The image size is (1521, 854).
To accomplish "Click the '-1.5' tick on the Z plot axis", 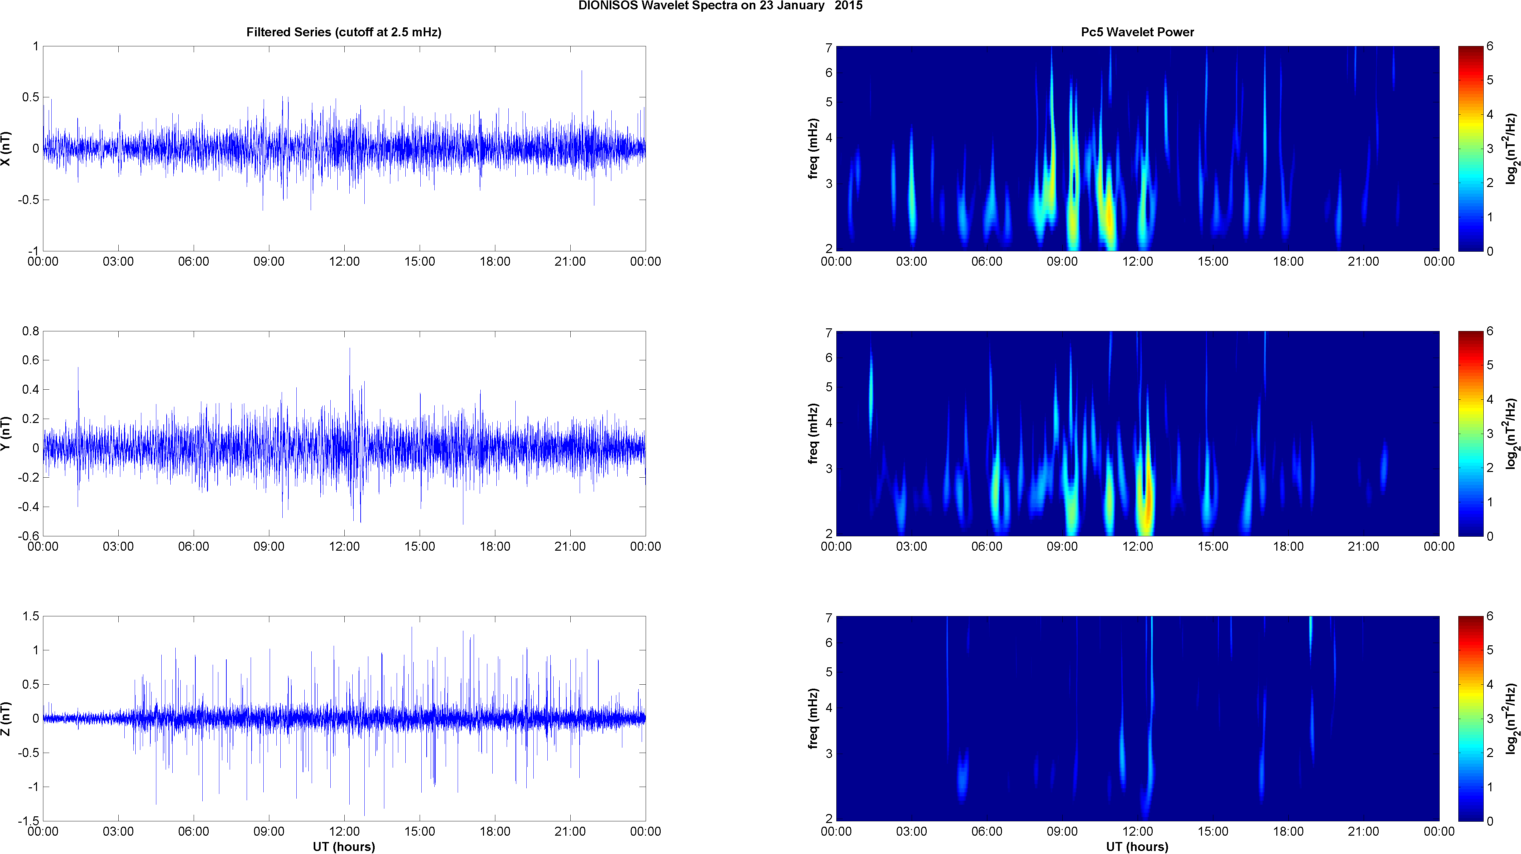I will pos(28,821).
